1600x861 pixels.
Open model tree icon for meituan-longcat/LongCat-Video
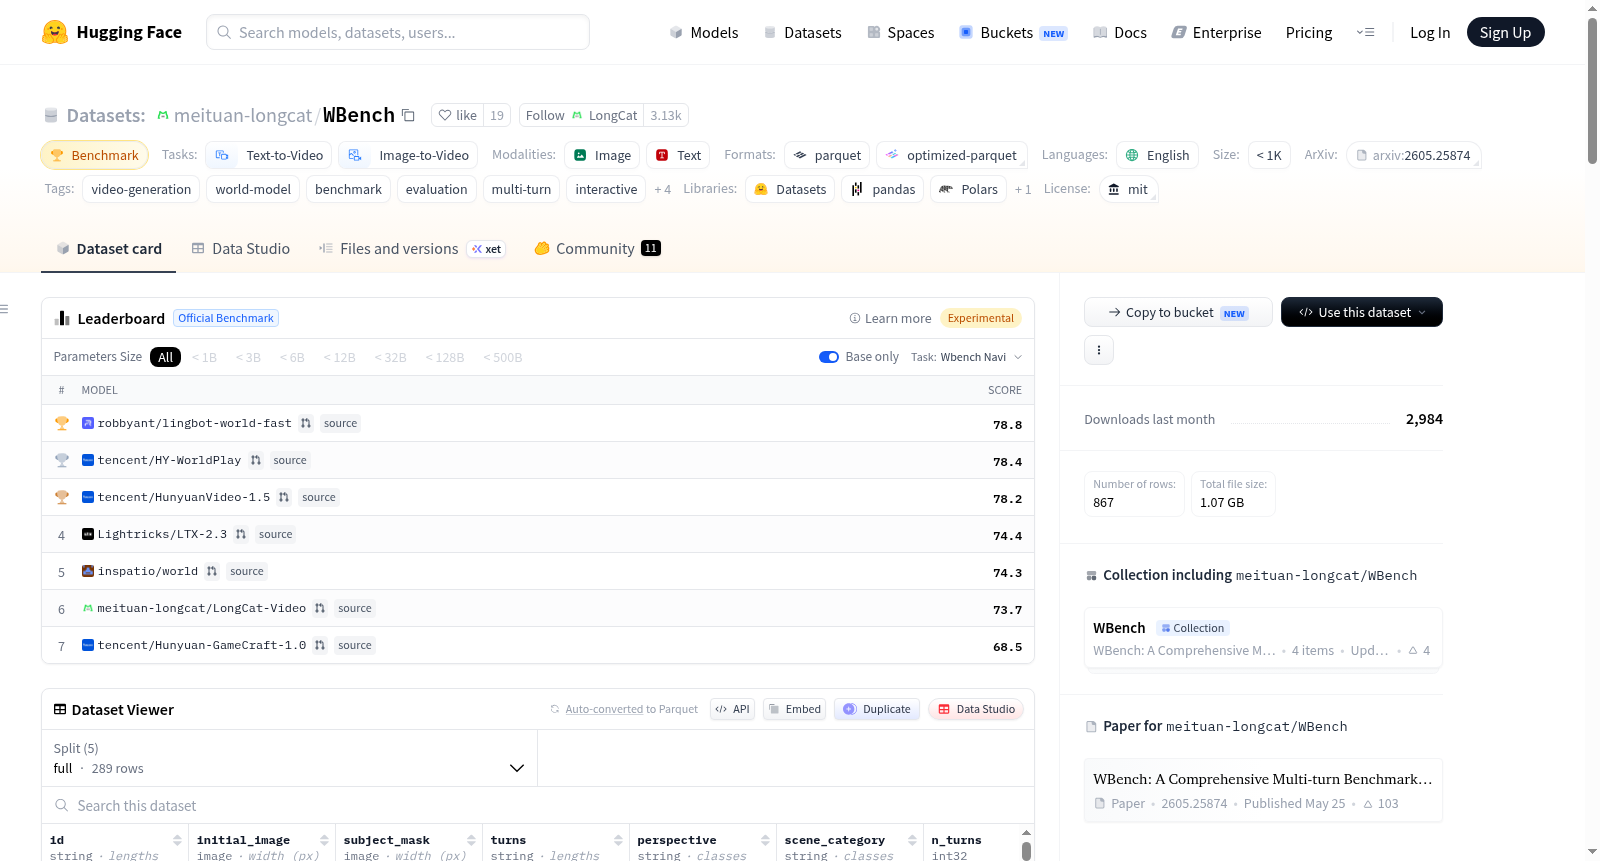(x=320, y=608)
